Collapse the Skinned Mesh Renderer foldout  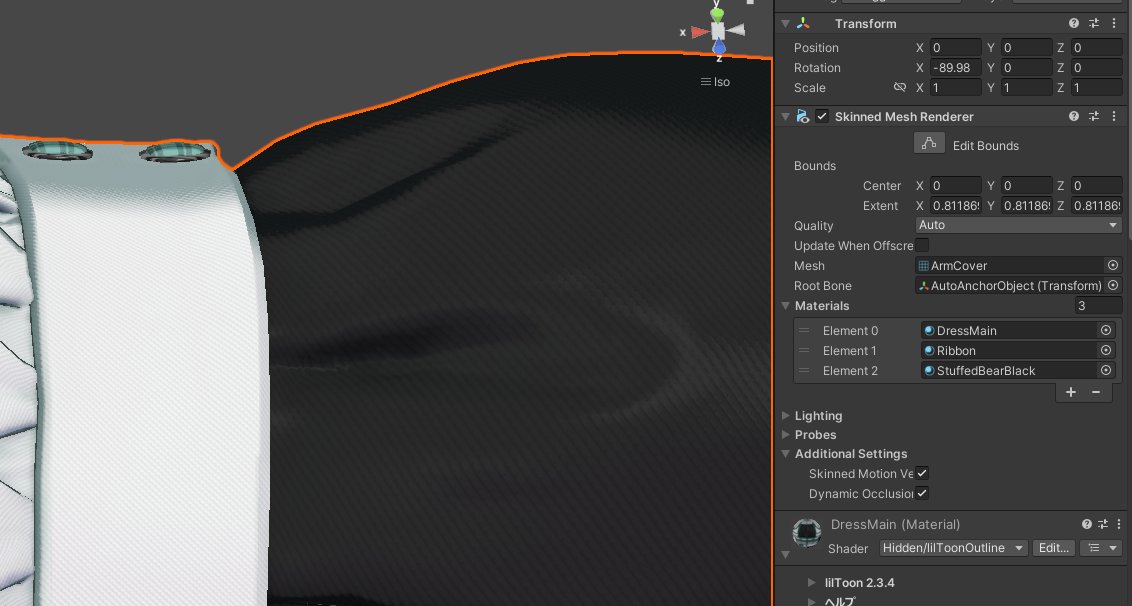point(785,116)
